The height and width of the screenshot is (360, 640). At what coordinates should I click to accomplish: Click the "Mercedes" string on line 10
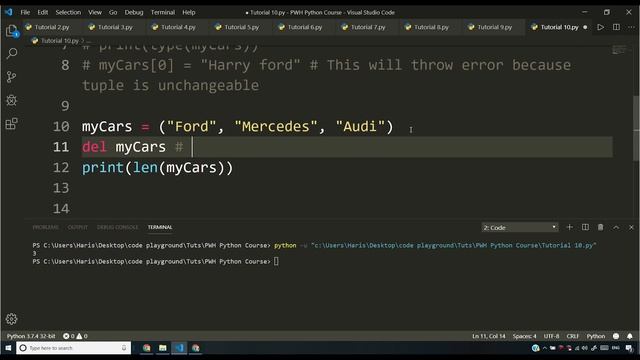[276, 127]
